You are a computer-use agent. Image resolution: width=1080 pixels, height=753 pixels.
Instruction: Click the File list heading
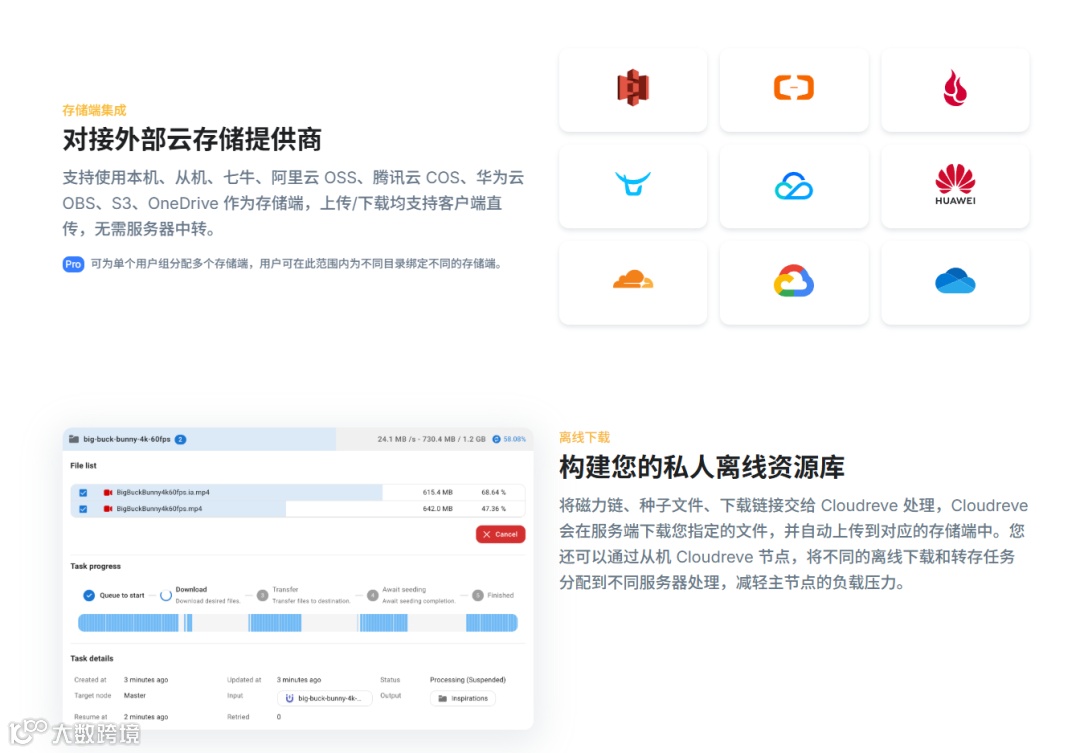83,466
